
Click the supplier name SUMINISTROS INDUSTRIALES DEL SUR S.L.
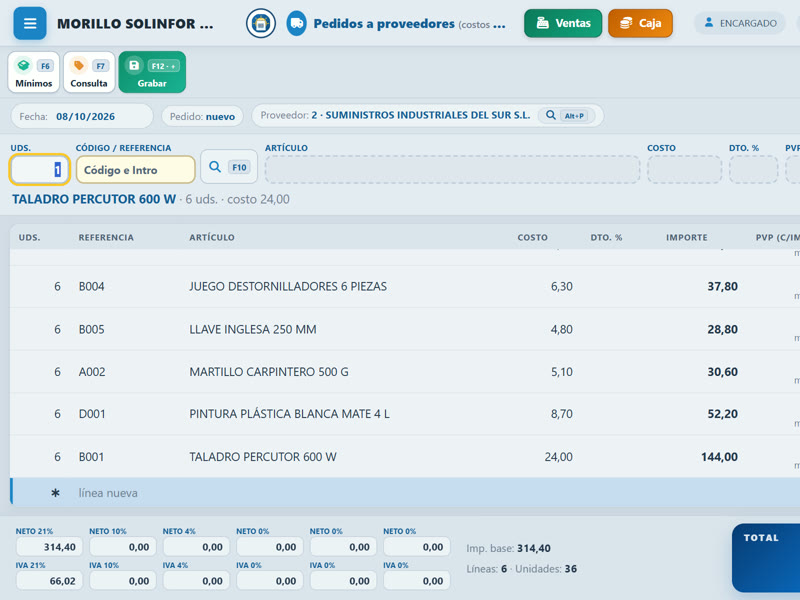428,115
